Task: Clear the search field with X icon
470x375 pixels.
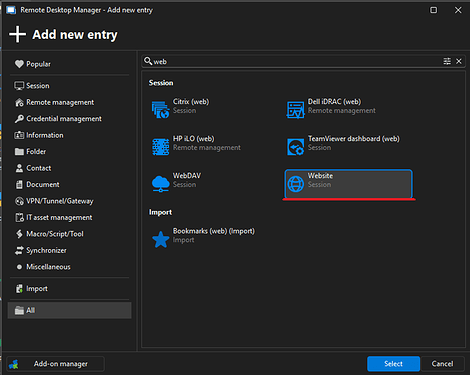Action: point(459,61)
